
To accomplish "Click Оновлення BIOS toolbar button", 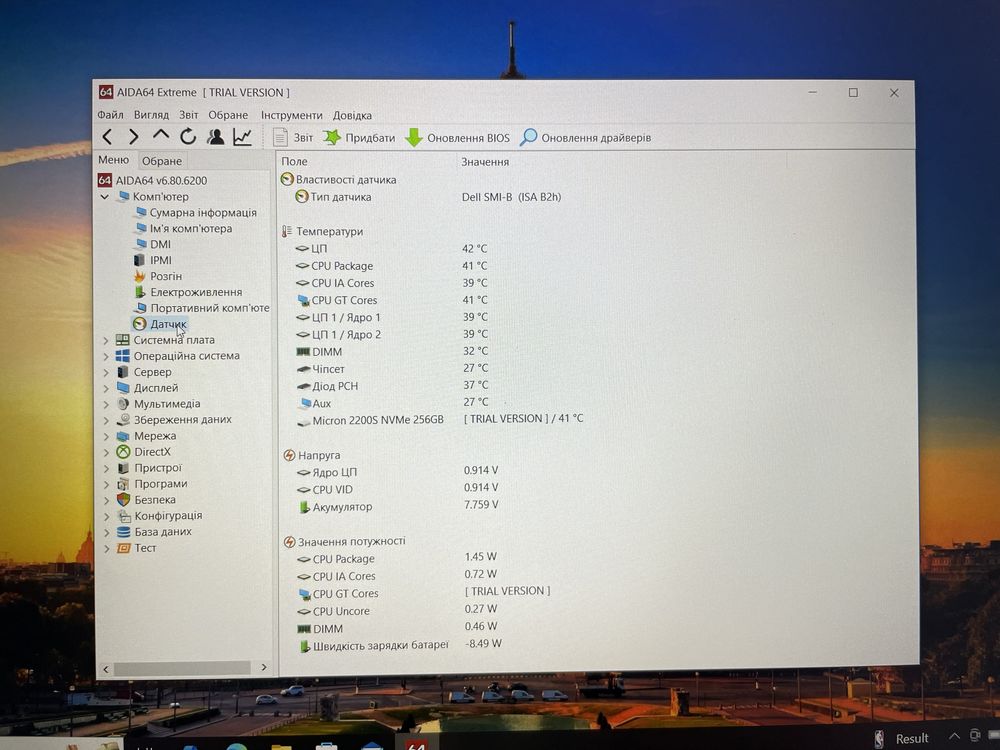I will pyautogui.click(x=458, y=138).
